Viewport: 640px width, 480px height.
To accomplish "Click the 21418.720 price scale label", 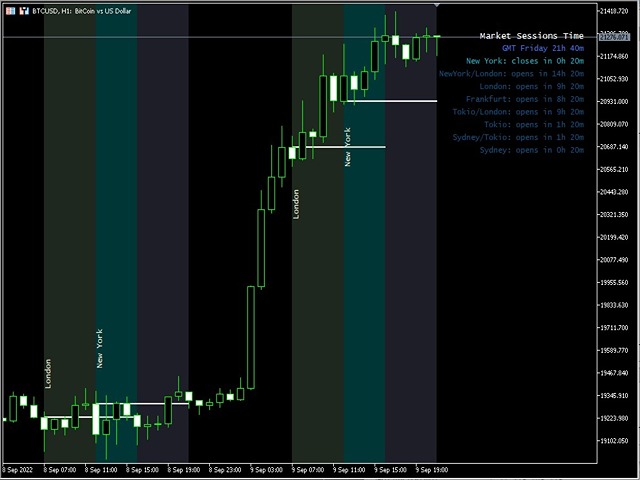I will (x=614, y=11).
